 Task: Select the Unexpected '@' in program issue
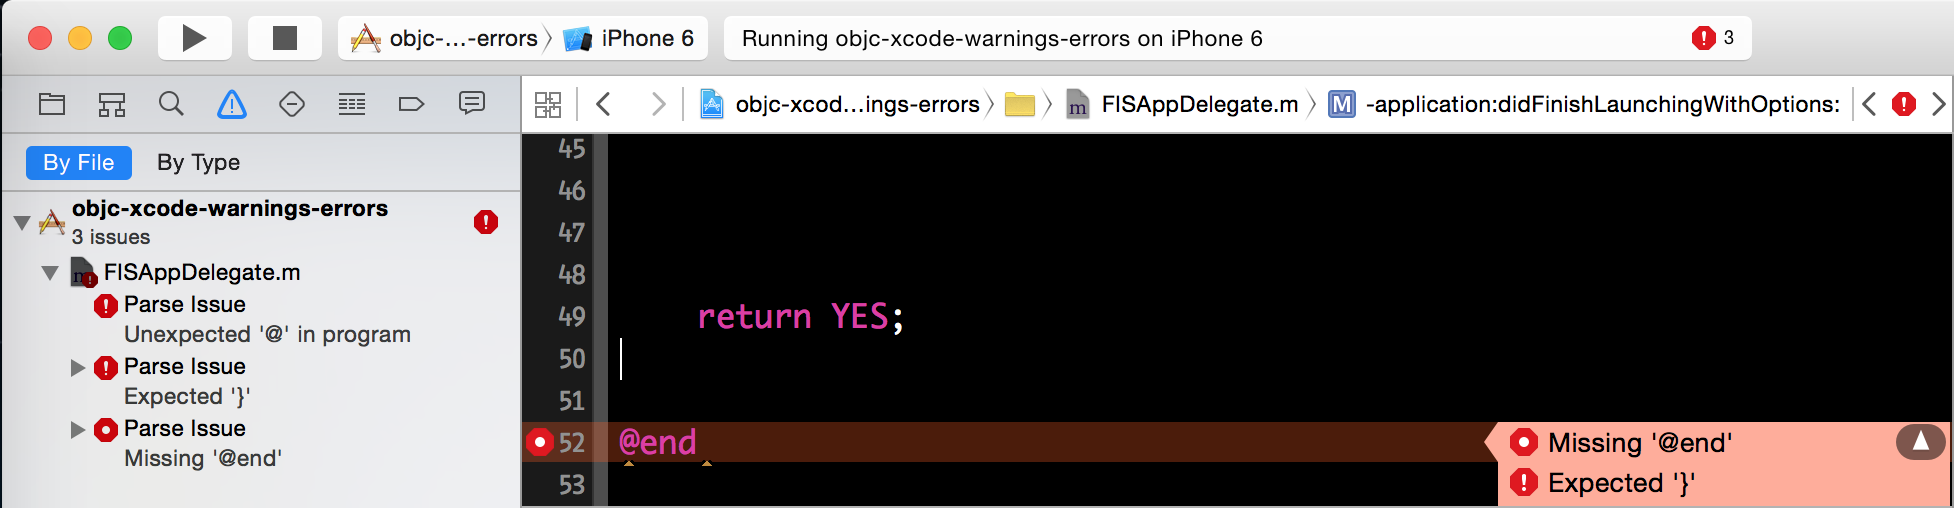coord(266,334)
